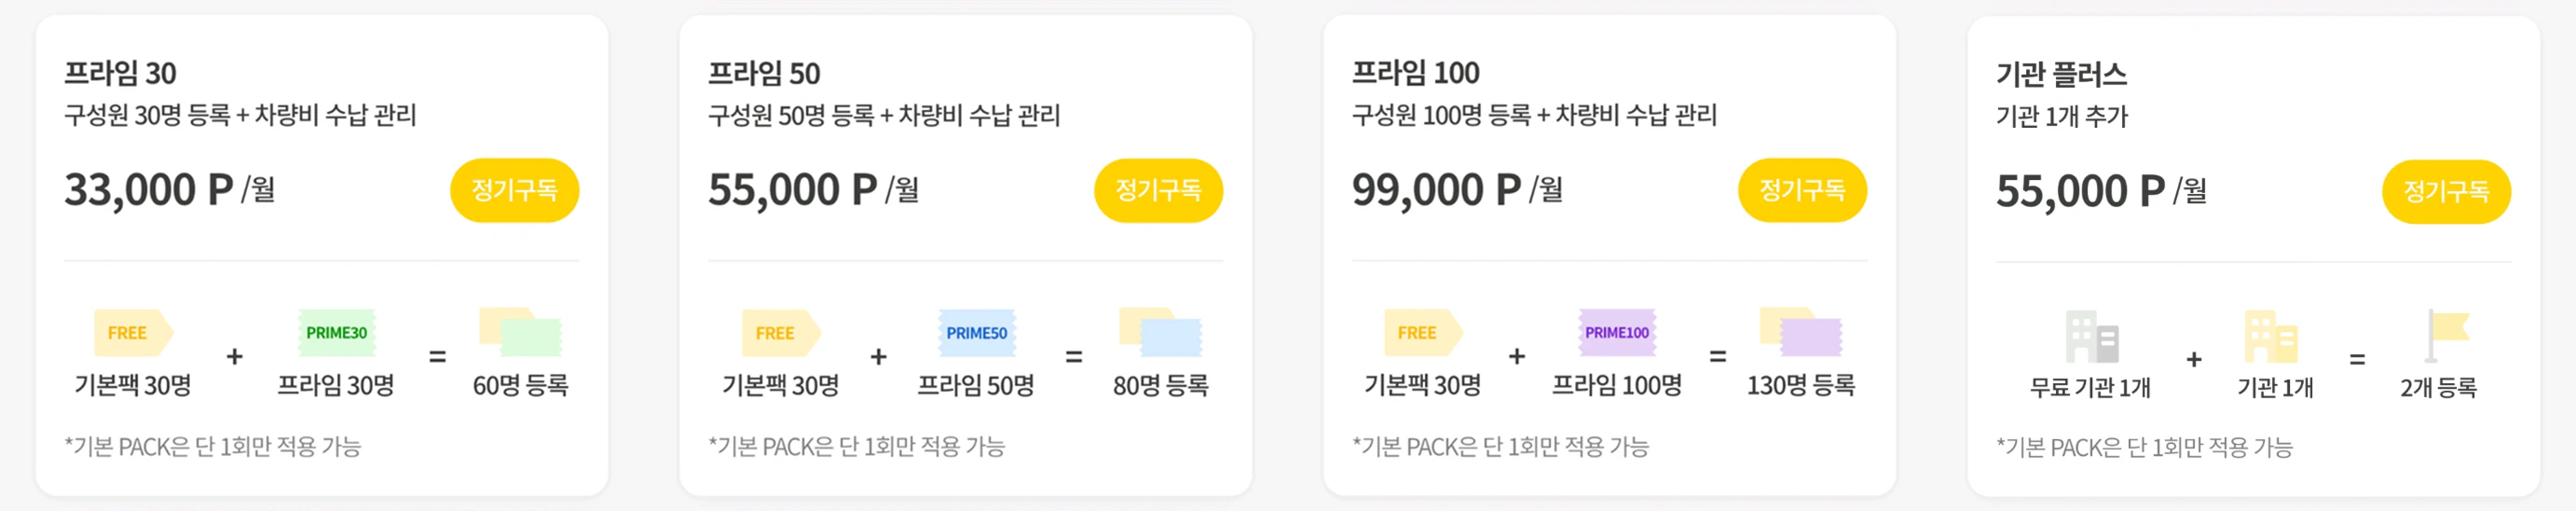The width and height of the screenshot is (2576, 511).
Task: Click the blue PRIME50 ticket icon
Action: (x=976, y=333)
